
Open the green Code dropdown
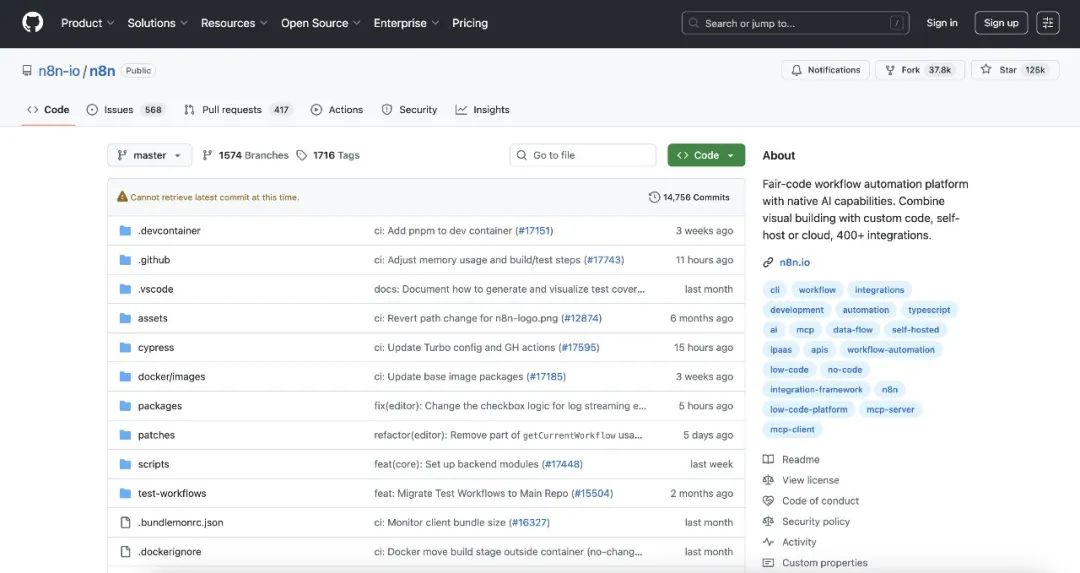coord(706,155)
